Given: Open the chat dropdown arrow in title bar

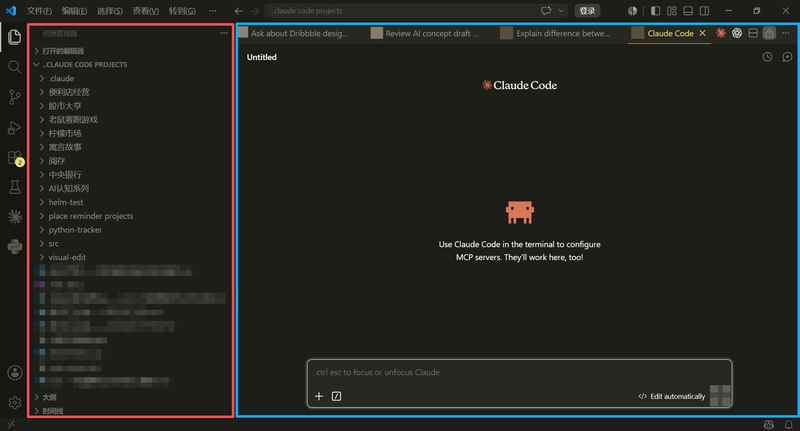Looking at the screenshot, I should (561, 11).
